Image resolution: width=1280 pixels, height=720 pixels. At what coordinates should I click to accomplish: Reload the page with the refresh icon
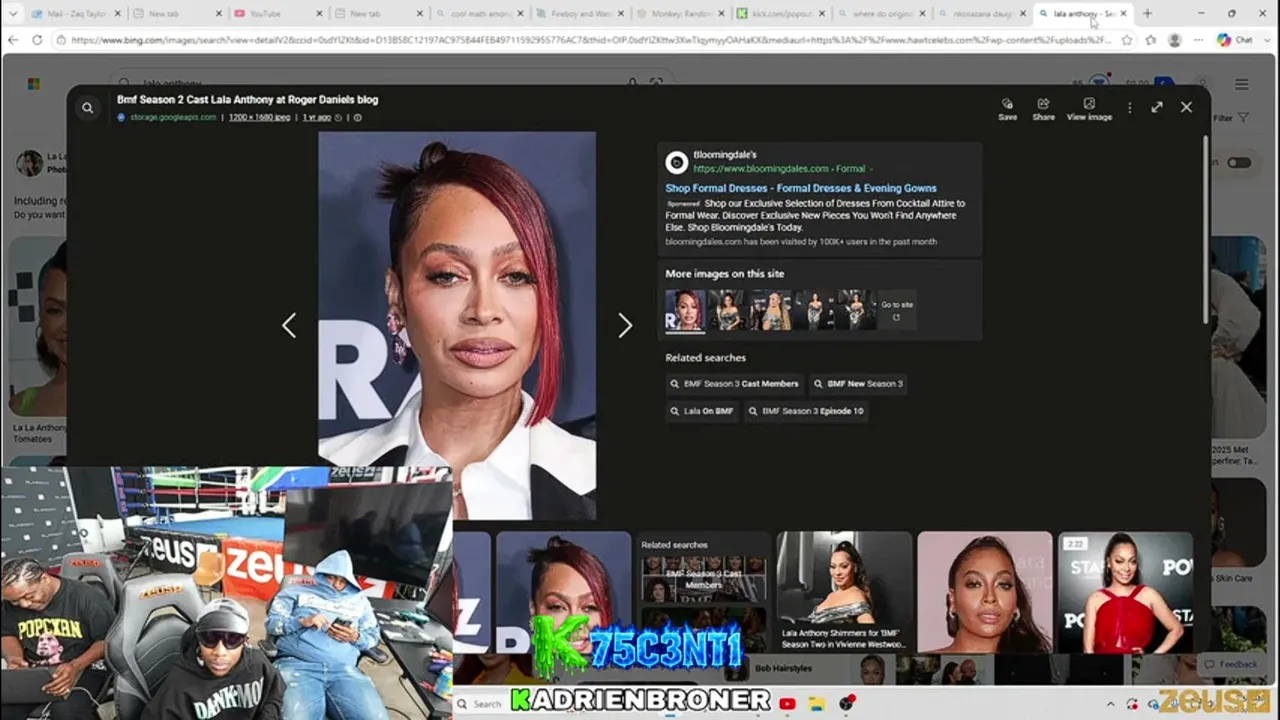tap(37, 40)
